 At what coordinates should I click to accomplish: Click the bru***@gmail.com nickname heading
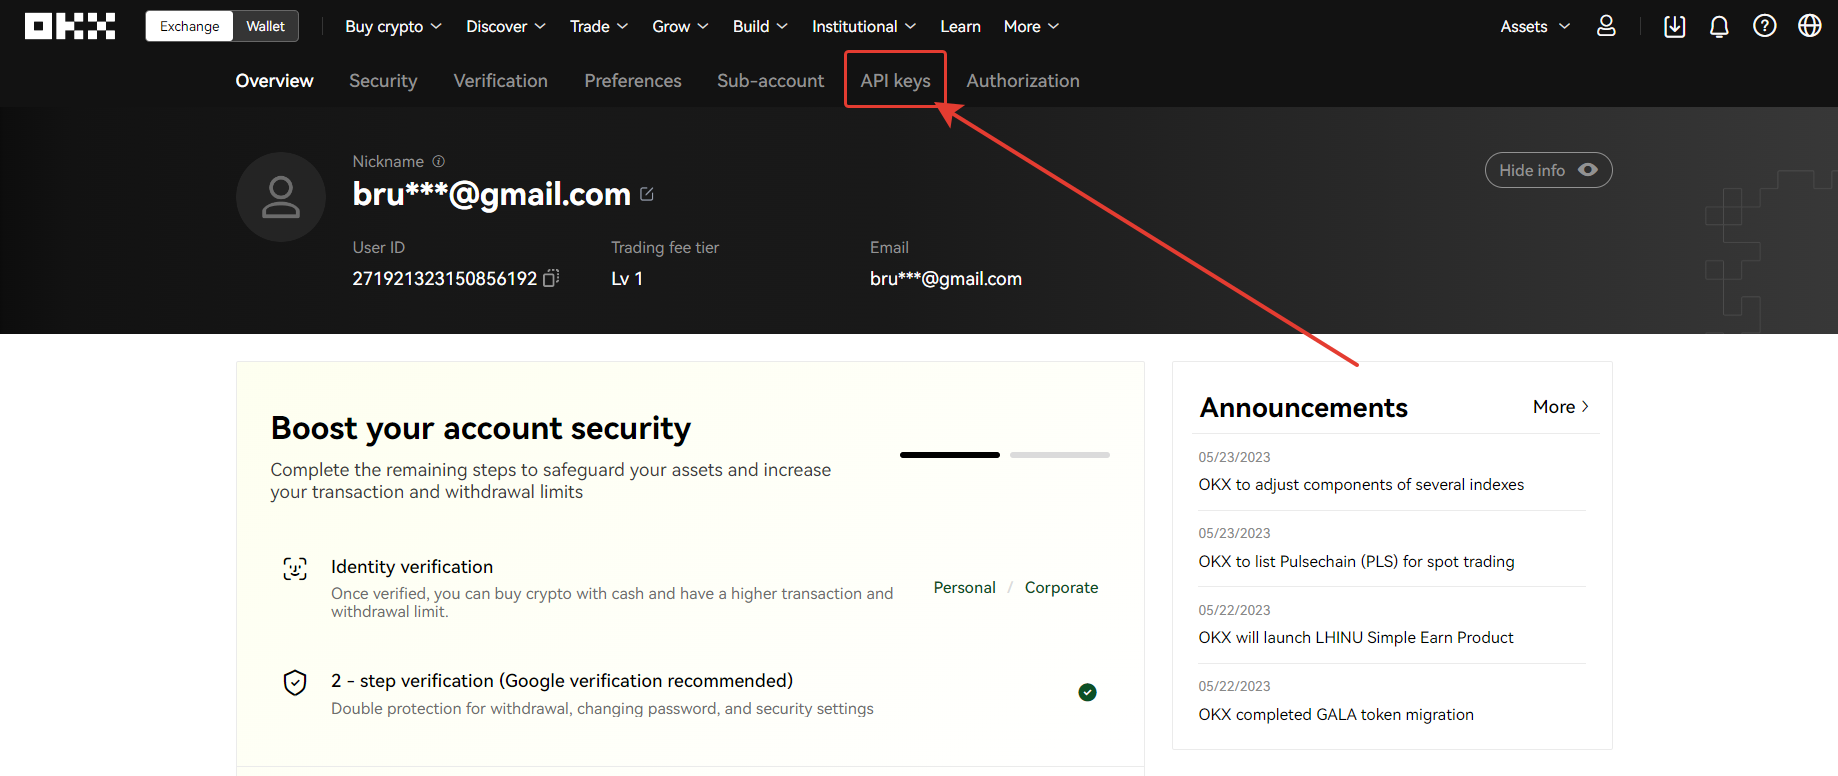click(x=491, y=194)
